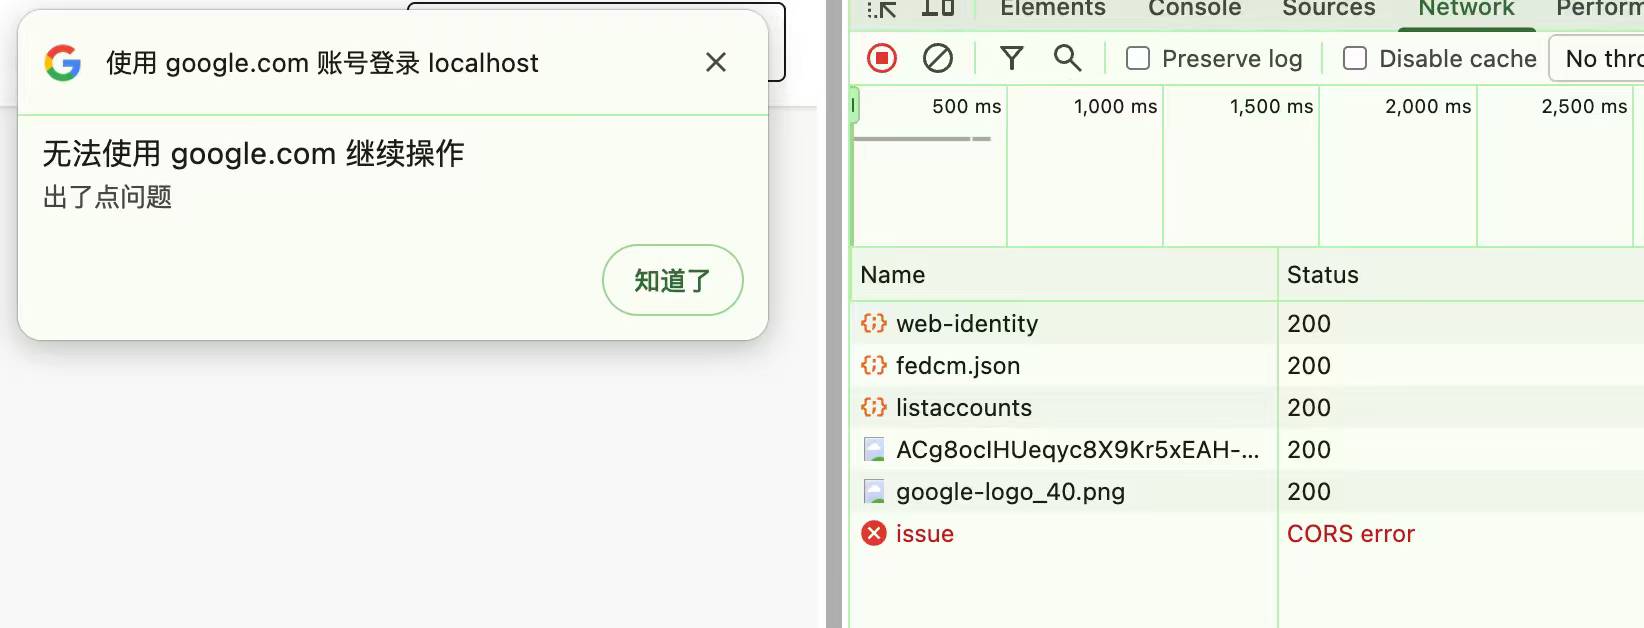
Task: Click the 200 status of web-identity
Action: (1309, 323)
